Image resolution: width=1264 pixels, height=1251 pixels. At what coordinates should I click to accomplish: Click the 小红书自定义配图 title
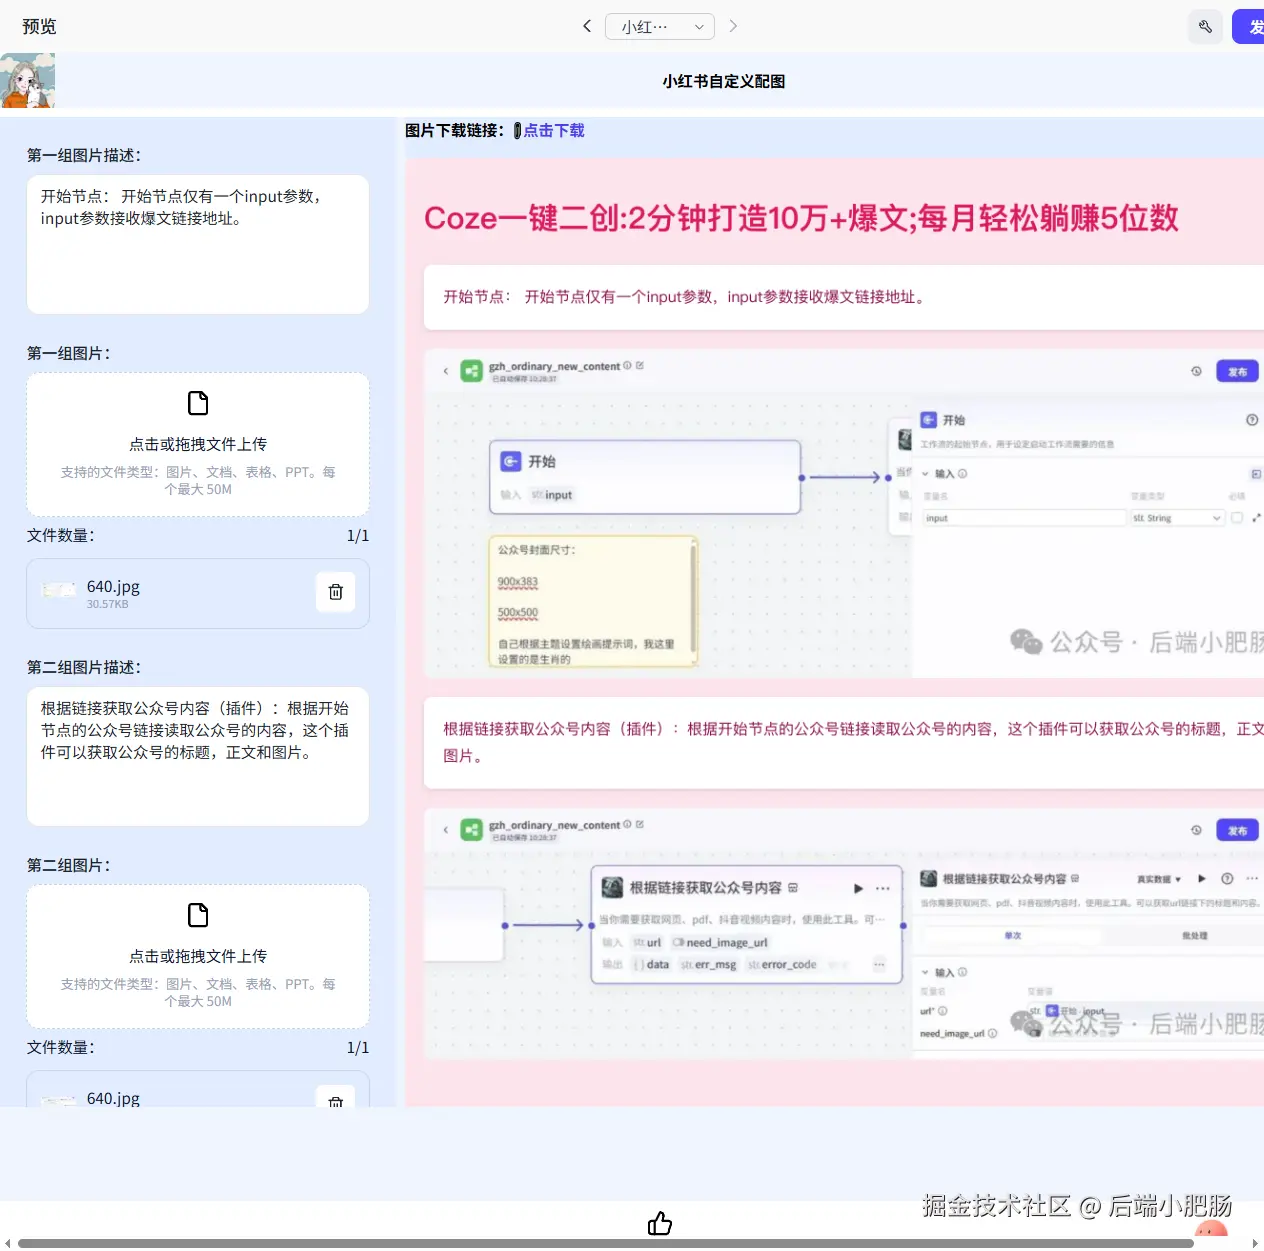(x=723, y=81)
